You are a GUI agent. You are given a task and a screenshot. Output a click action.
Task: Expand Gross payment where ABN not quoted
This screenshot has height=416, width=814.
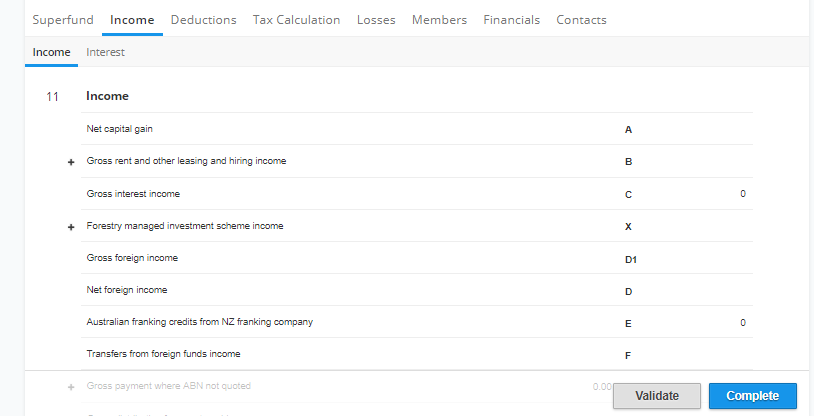[71, 387]
